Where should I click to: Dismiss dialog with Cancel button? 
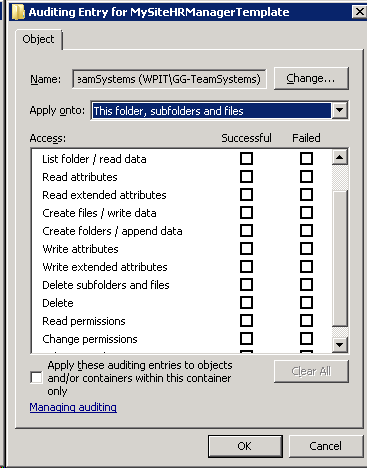(x=326, y=446)
